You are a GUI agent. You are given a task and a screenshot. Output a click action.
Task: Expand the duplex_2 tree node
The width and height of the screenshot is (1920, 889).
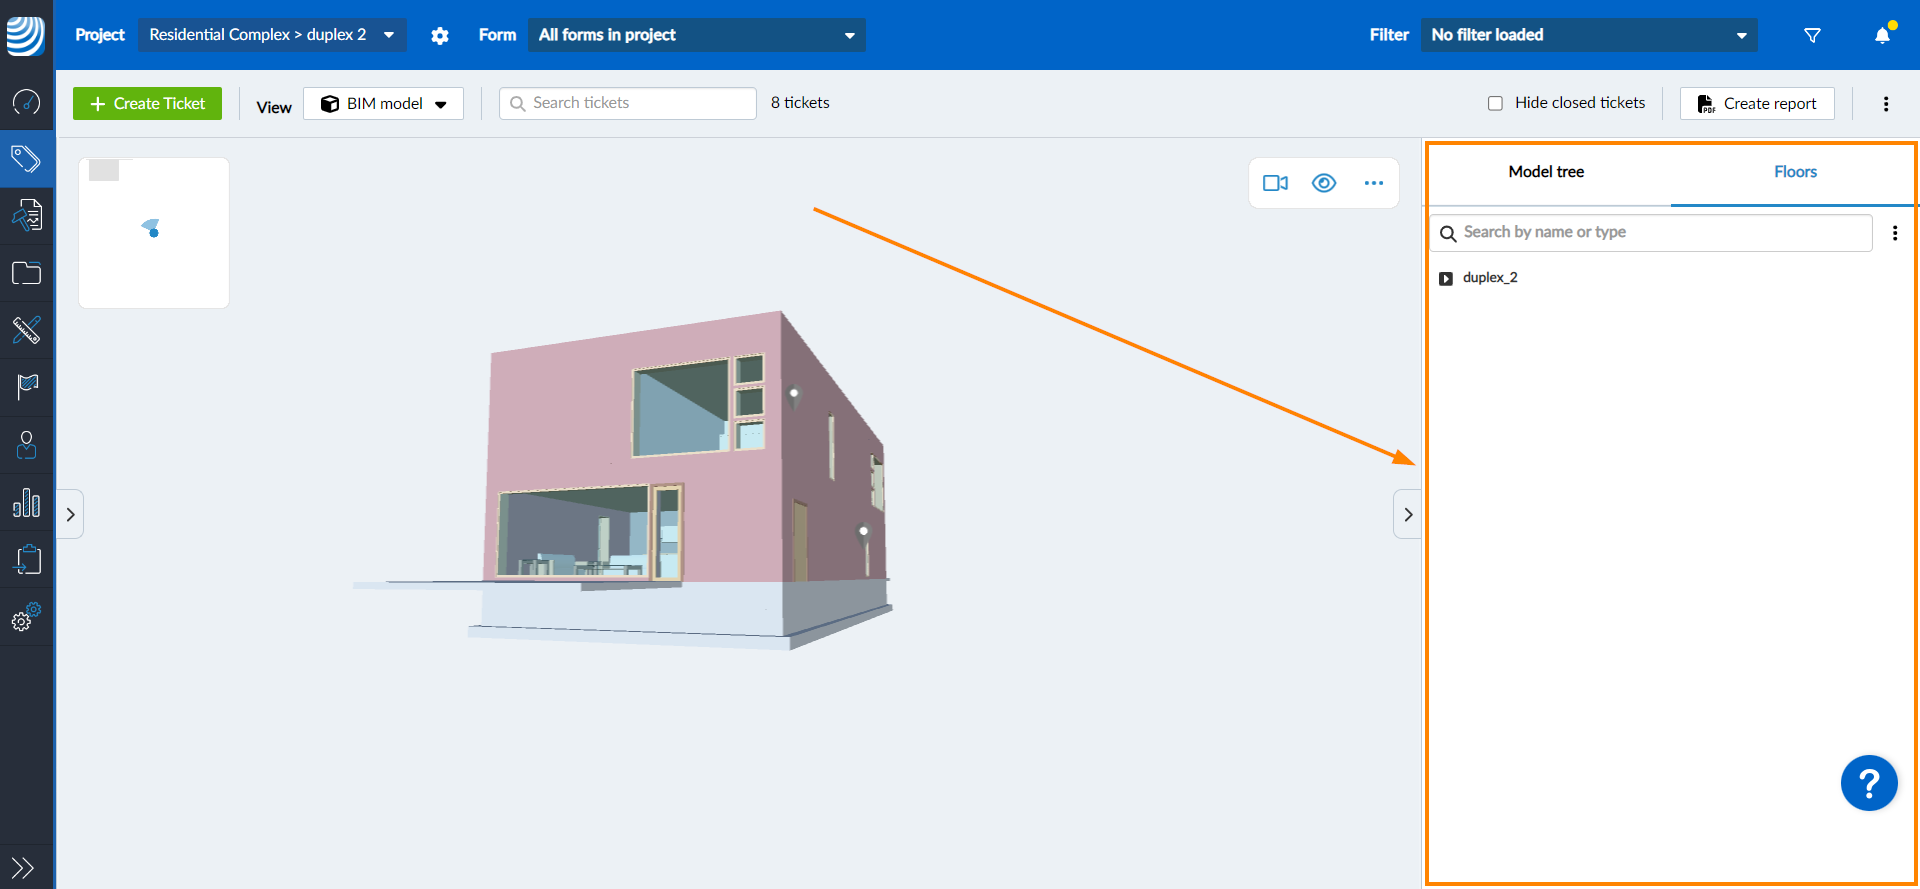tap(1446, 278)
